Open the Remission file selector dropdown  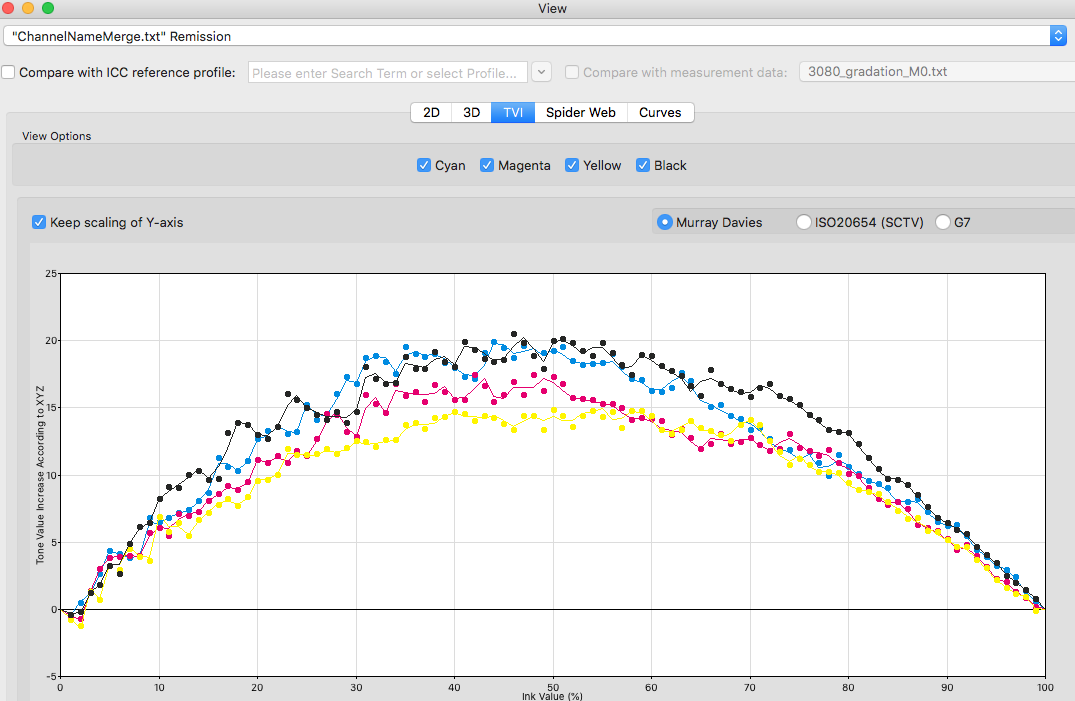[535, 36]
